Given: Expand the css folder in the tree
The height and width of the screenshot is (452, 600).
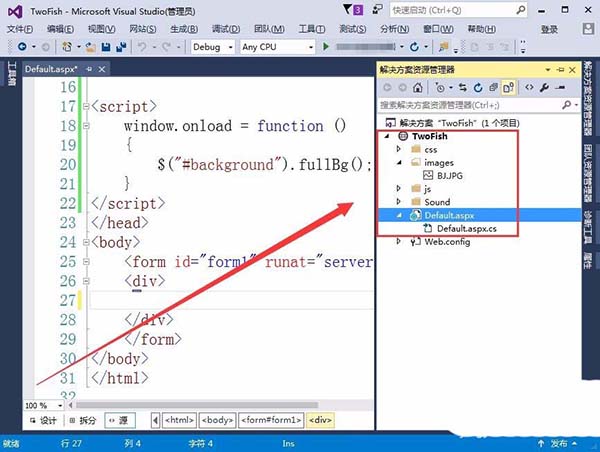Looking at the screenshot, I should pos(400,147).
